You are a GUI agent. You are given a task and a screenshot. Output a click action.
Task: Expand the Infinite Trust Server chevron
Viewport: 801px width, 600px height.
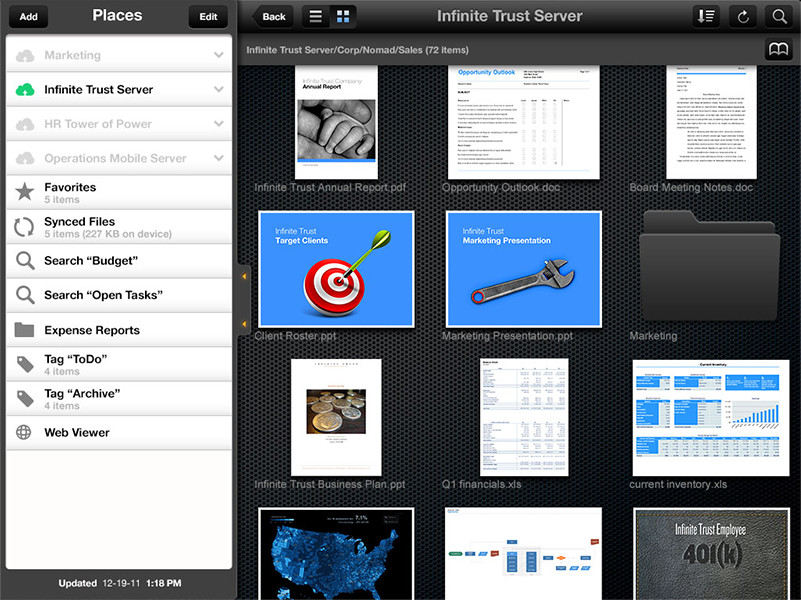[218, 90]
